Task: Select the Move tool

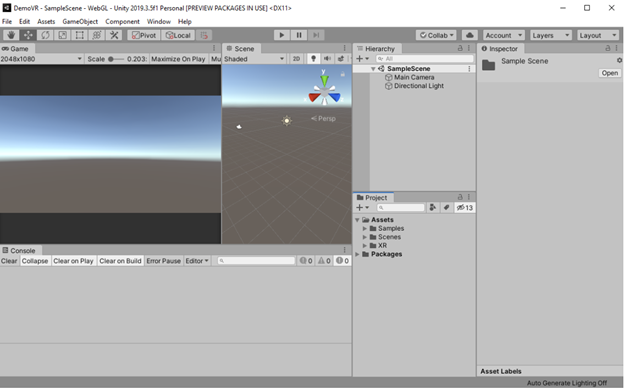Action: [28, 35]
